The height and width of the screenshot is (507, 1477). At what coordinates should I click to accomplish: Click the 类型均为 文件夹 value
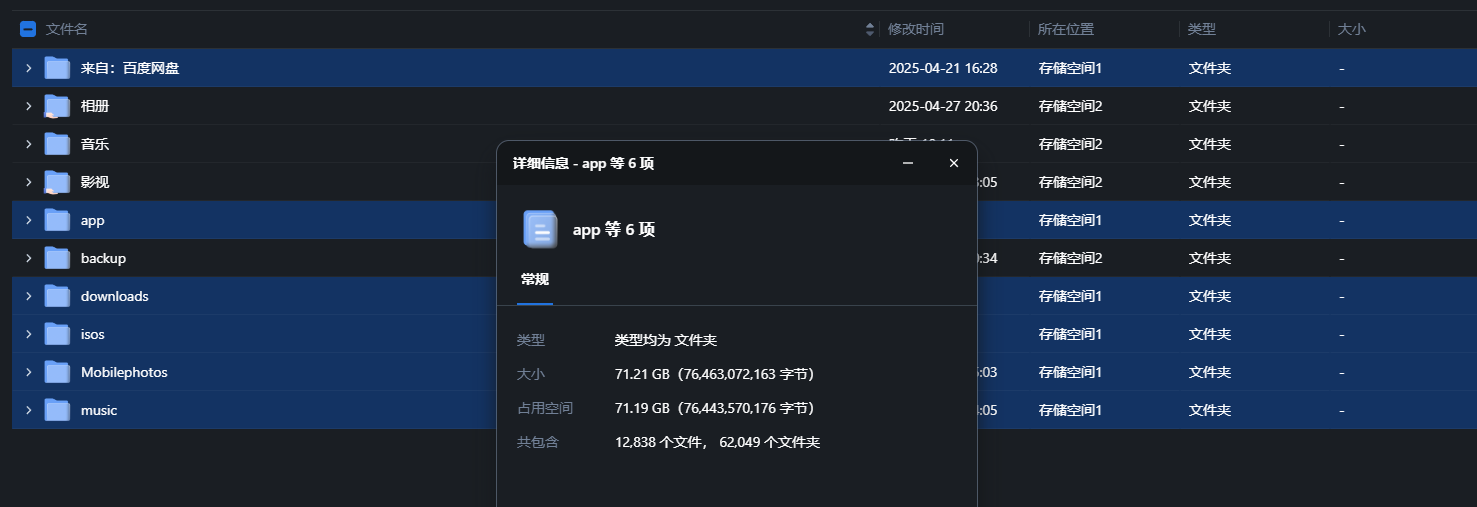point(666,340)
